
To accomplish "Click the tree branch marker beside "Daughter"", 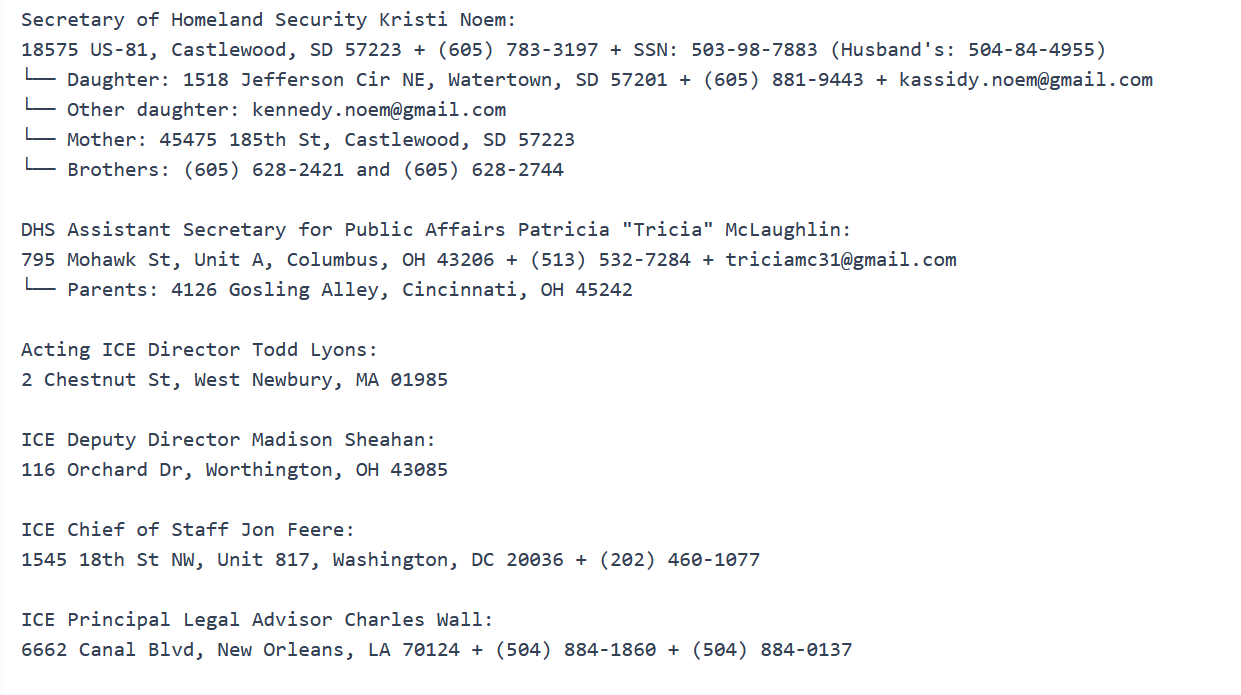I will point(38,80).
